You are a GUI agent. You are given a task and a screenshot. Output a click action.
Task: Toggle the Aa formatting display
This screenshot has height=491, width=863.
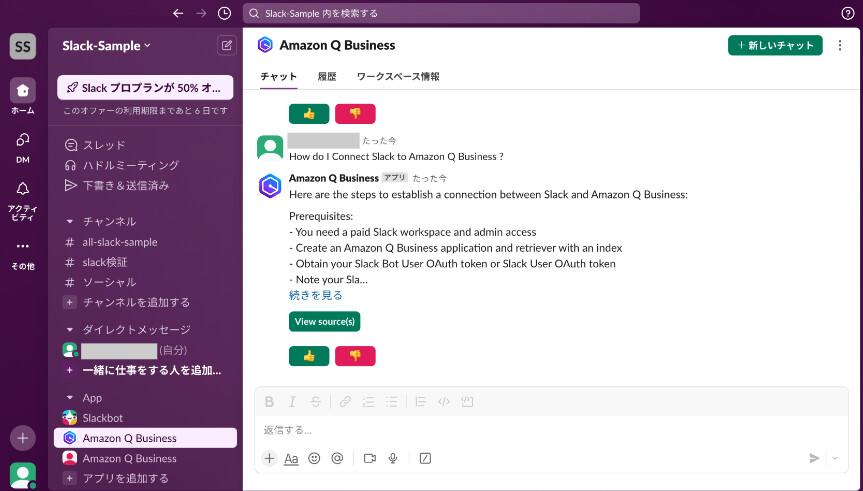[291, 459]
